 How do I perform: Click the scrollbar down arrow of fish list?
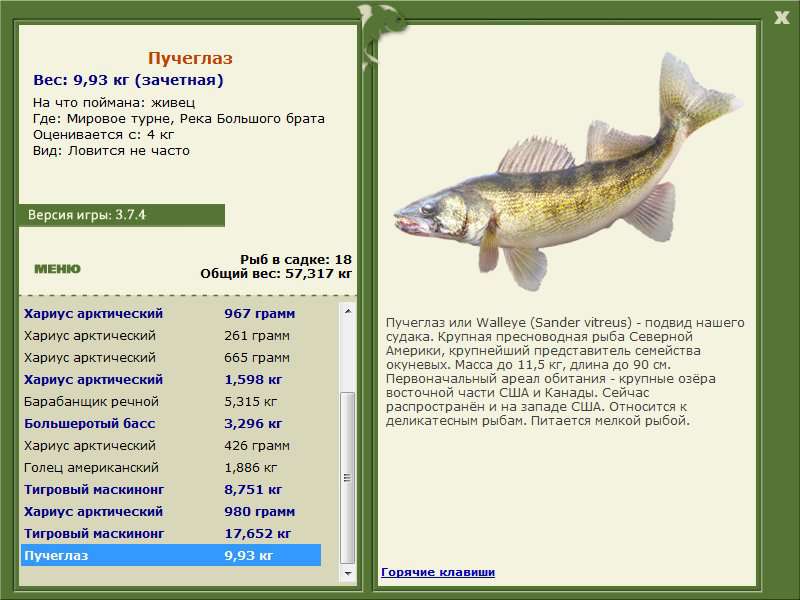[x=348, y=573]
